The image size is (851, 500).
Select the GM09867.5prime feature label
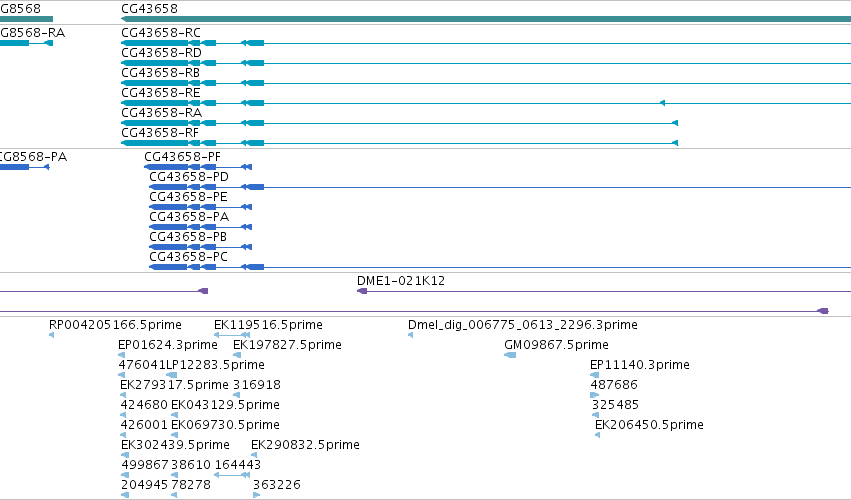556,345
